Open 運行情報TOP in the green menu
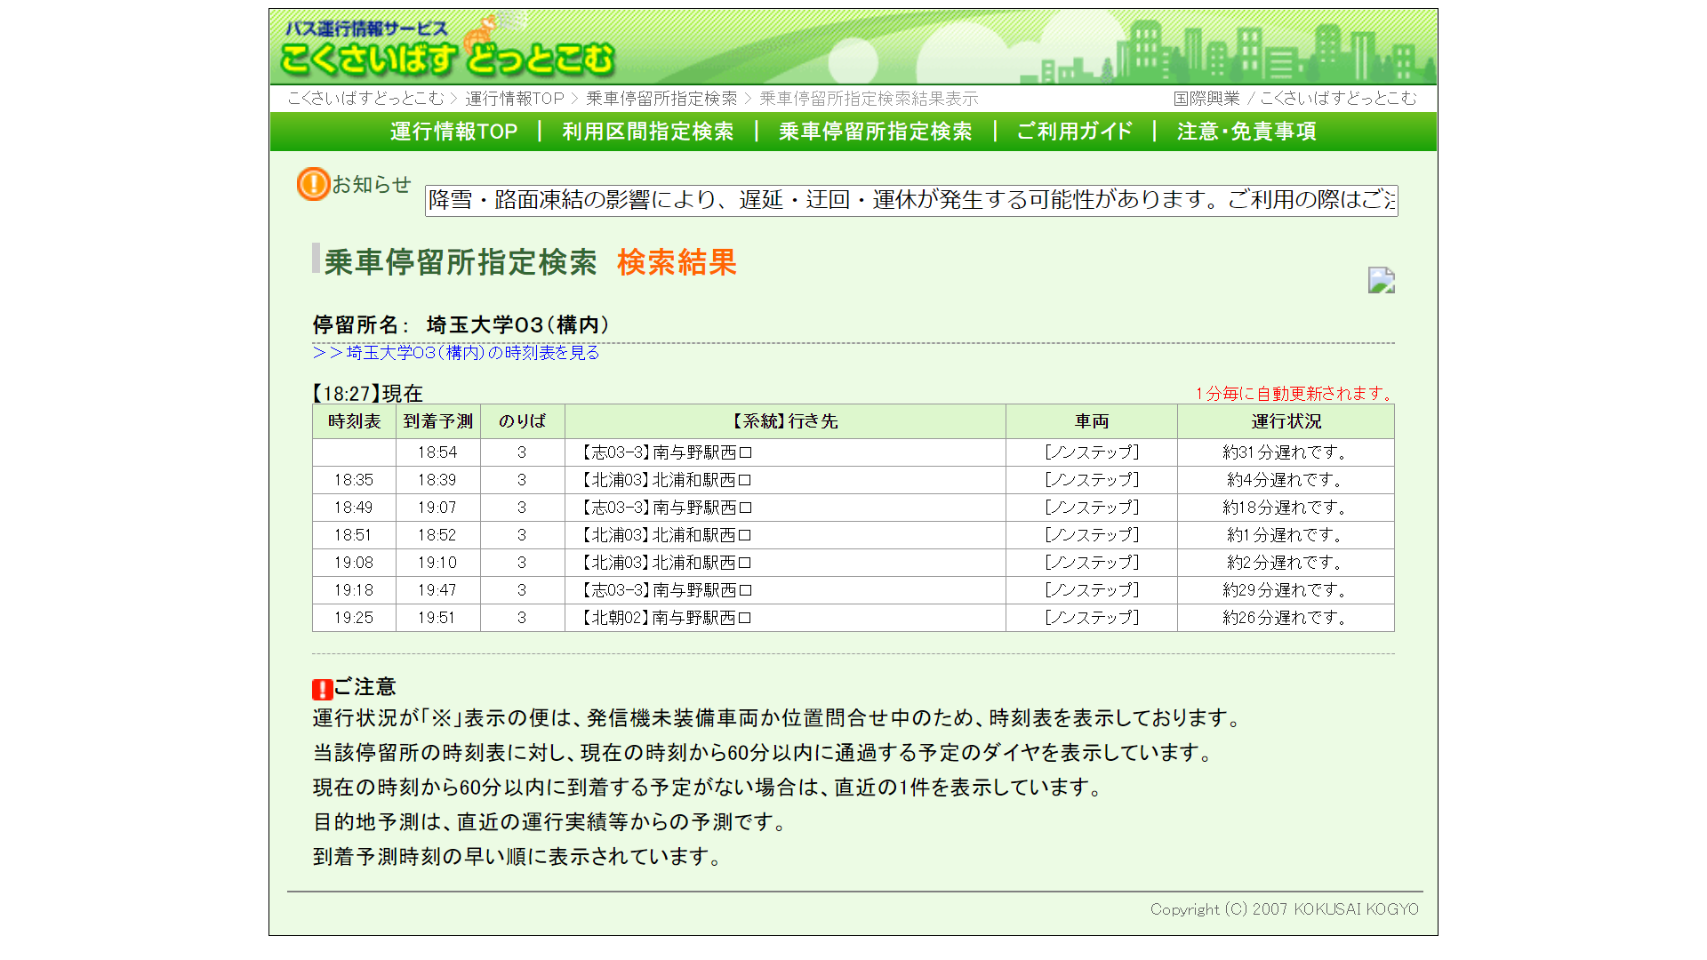 point(454,132)
